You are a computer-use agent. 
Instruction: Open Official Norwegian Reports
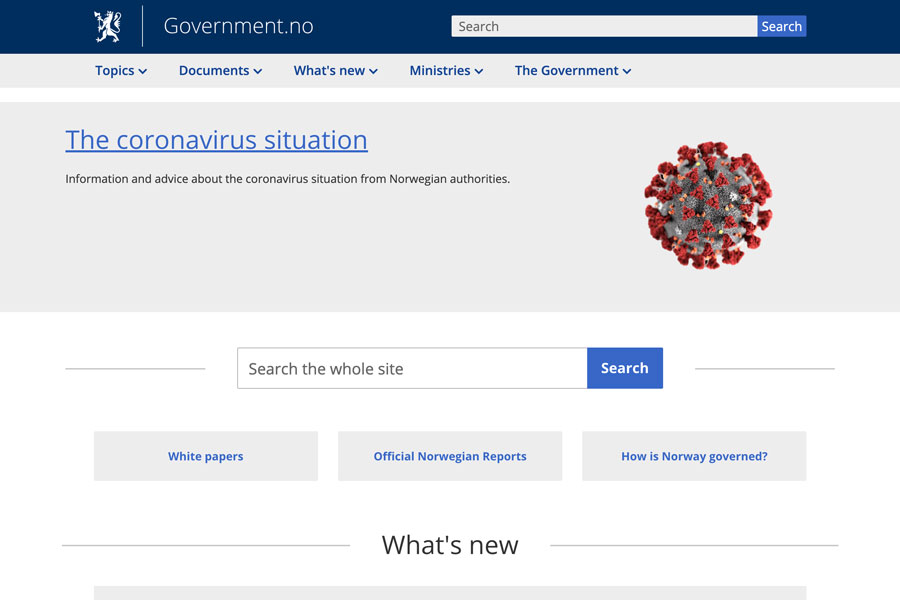tap(450, 456)
